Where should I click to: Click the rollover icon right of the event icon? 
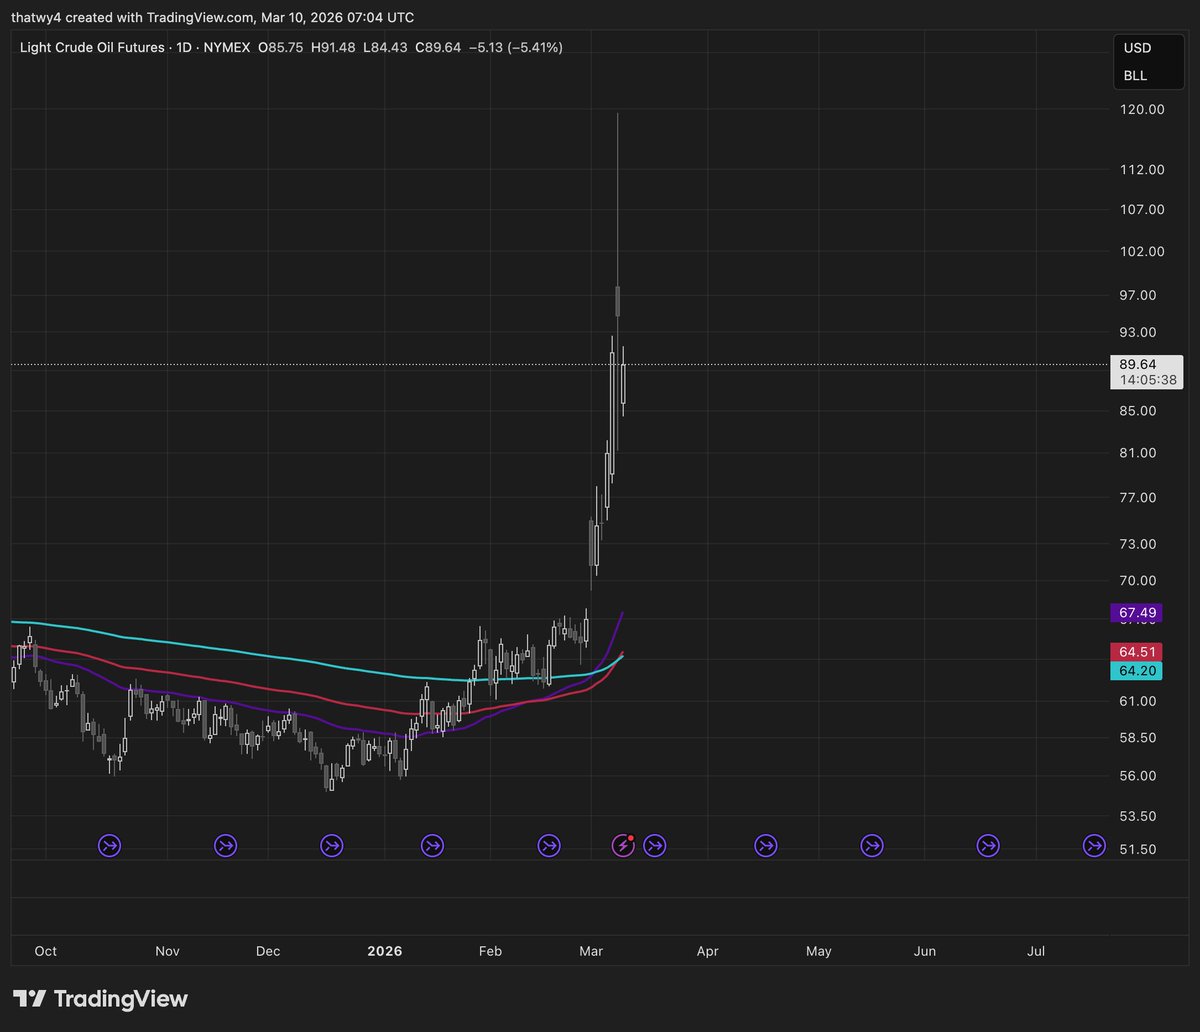point(655,845)
